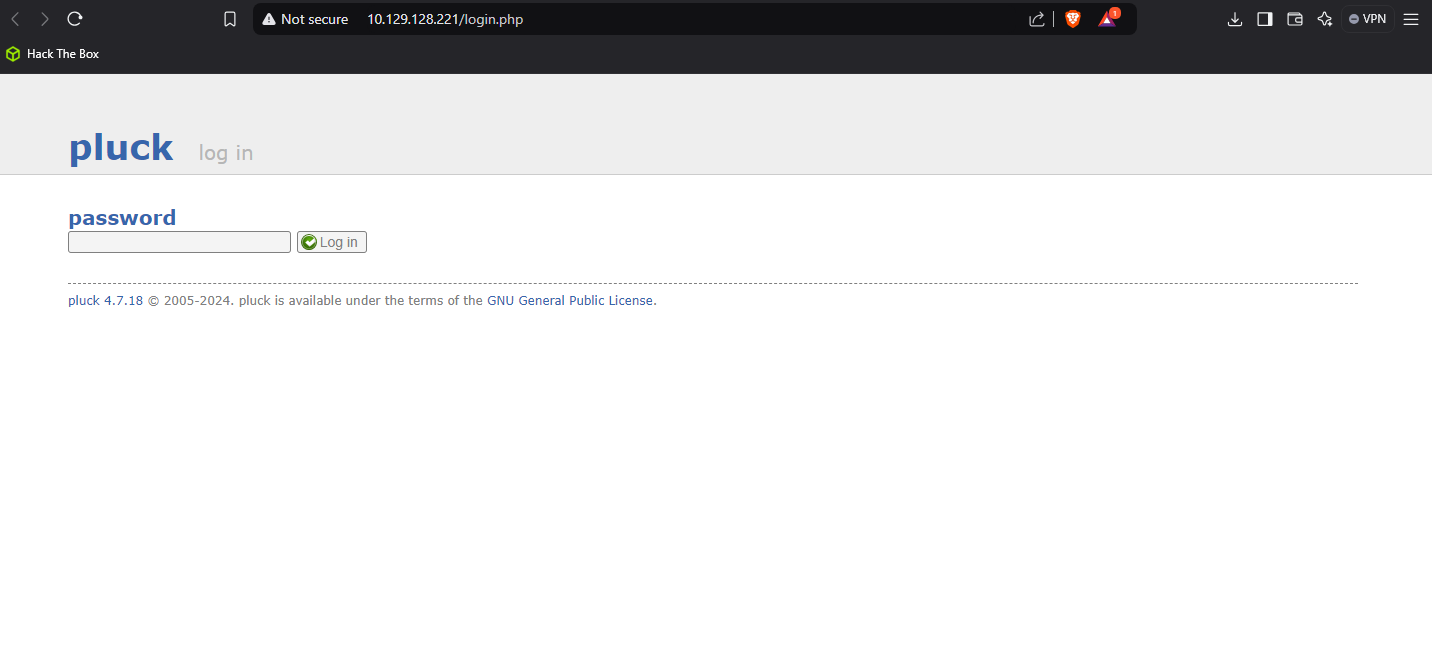Click the browser back arrow
Screen dimensions: 1432x671
coord(15,19)
